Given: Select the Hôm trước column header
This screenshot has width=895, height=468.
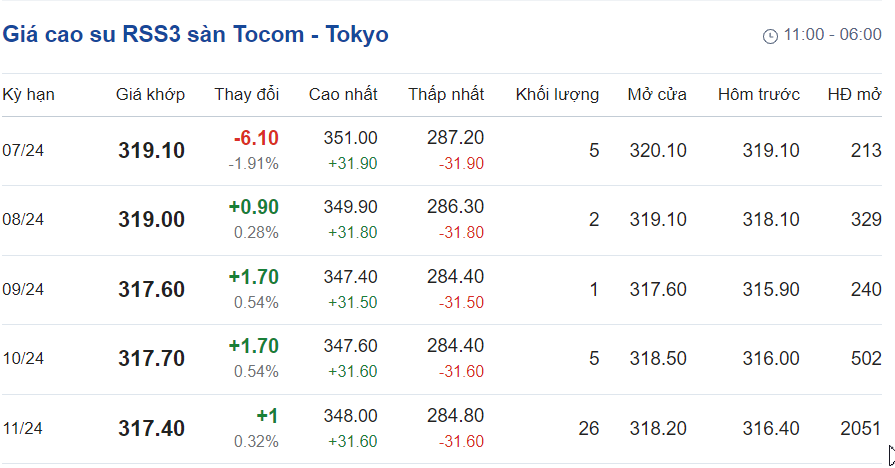Looking at the screenshot, I should 758,95.
